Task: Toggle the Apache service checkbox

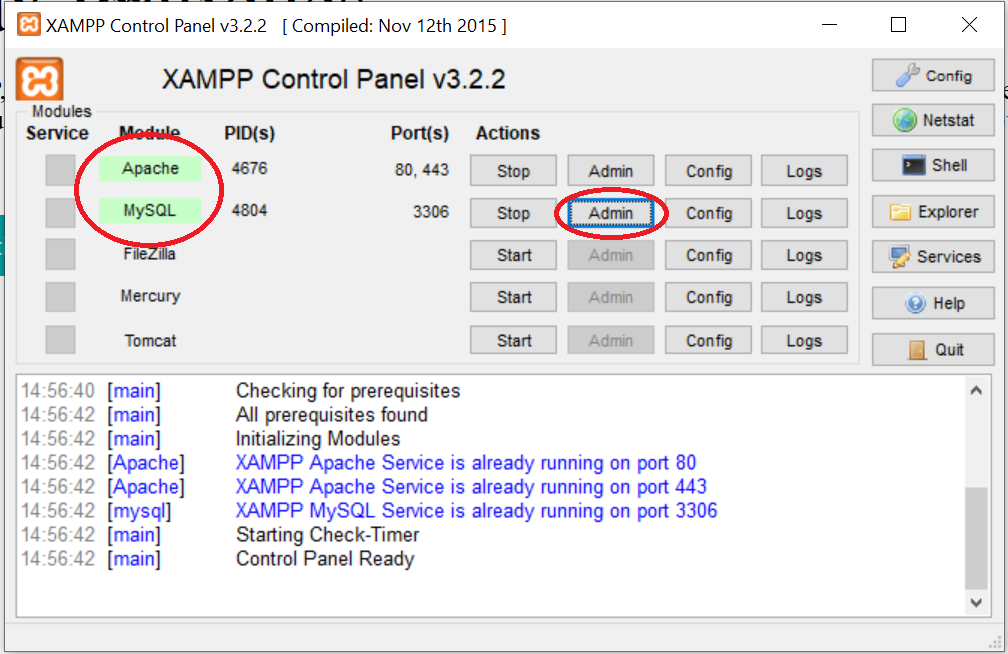Action: click(60, 170)
